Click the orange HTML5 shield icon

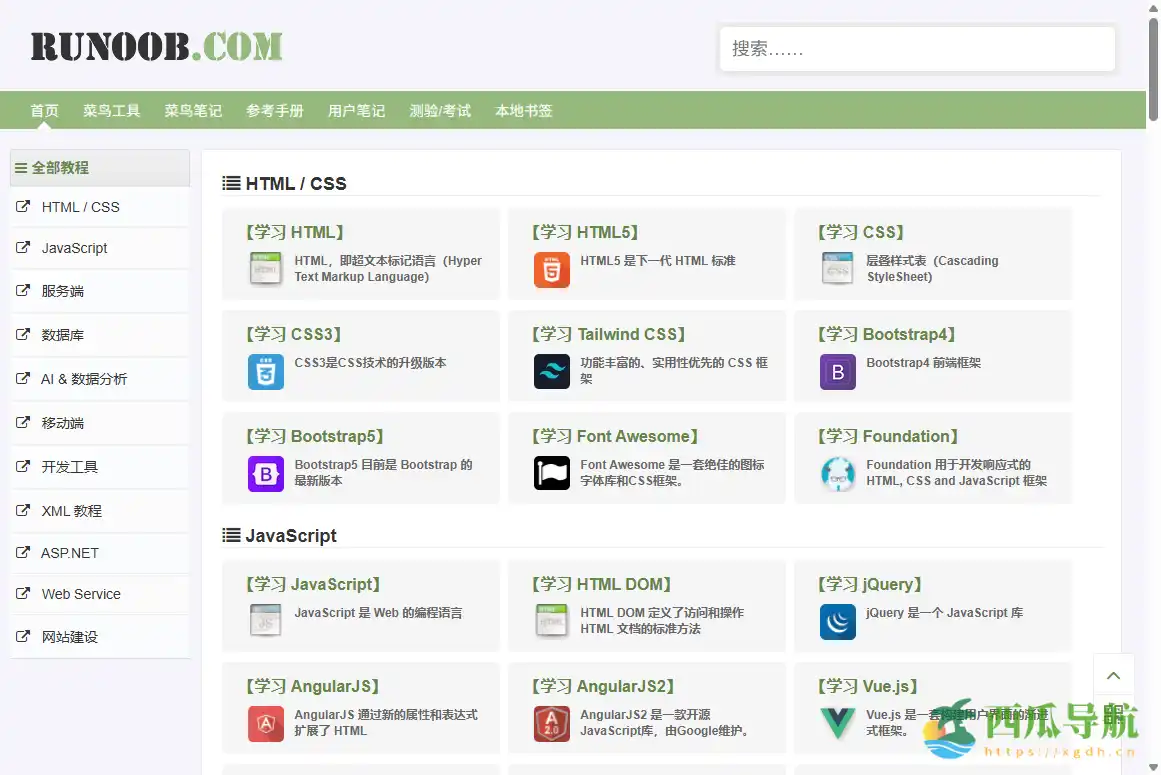(x=551, y=270)
